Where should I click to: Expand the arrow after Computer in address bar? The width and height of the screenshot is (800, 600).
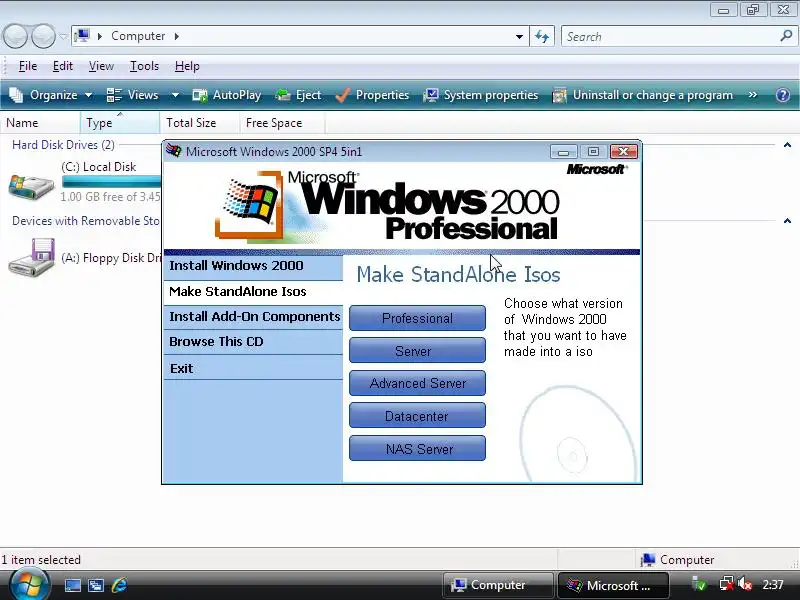pyautogui.click(x=177, y=36)
